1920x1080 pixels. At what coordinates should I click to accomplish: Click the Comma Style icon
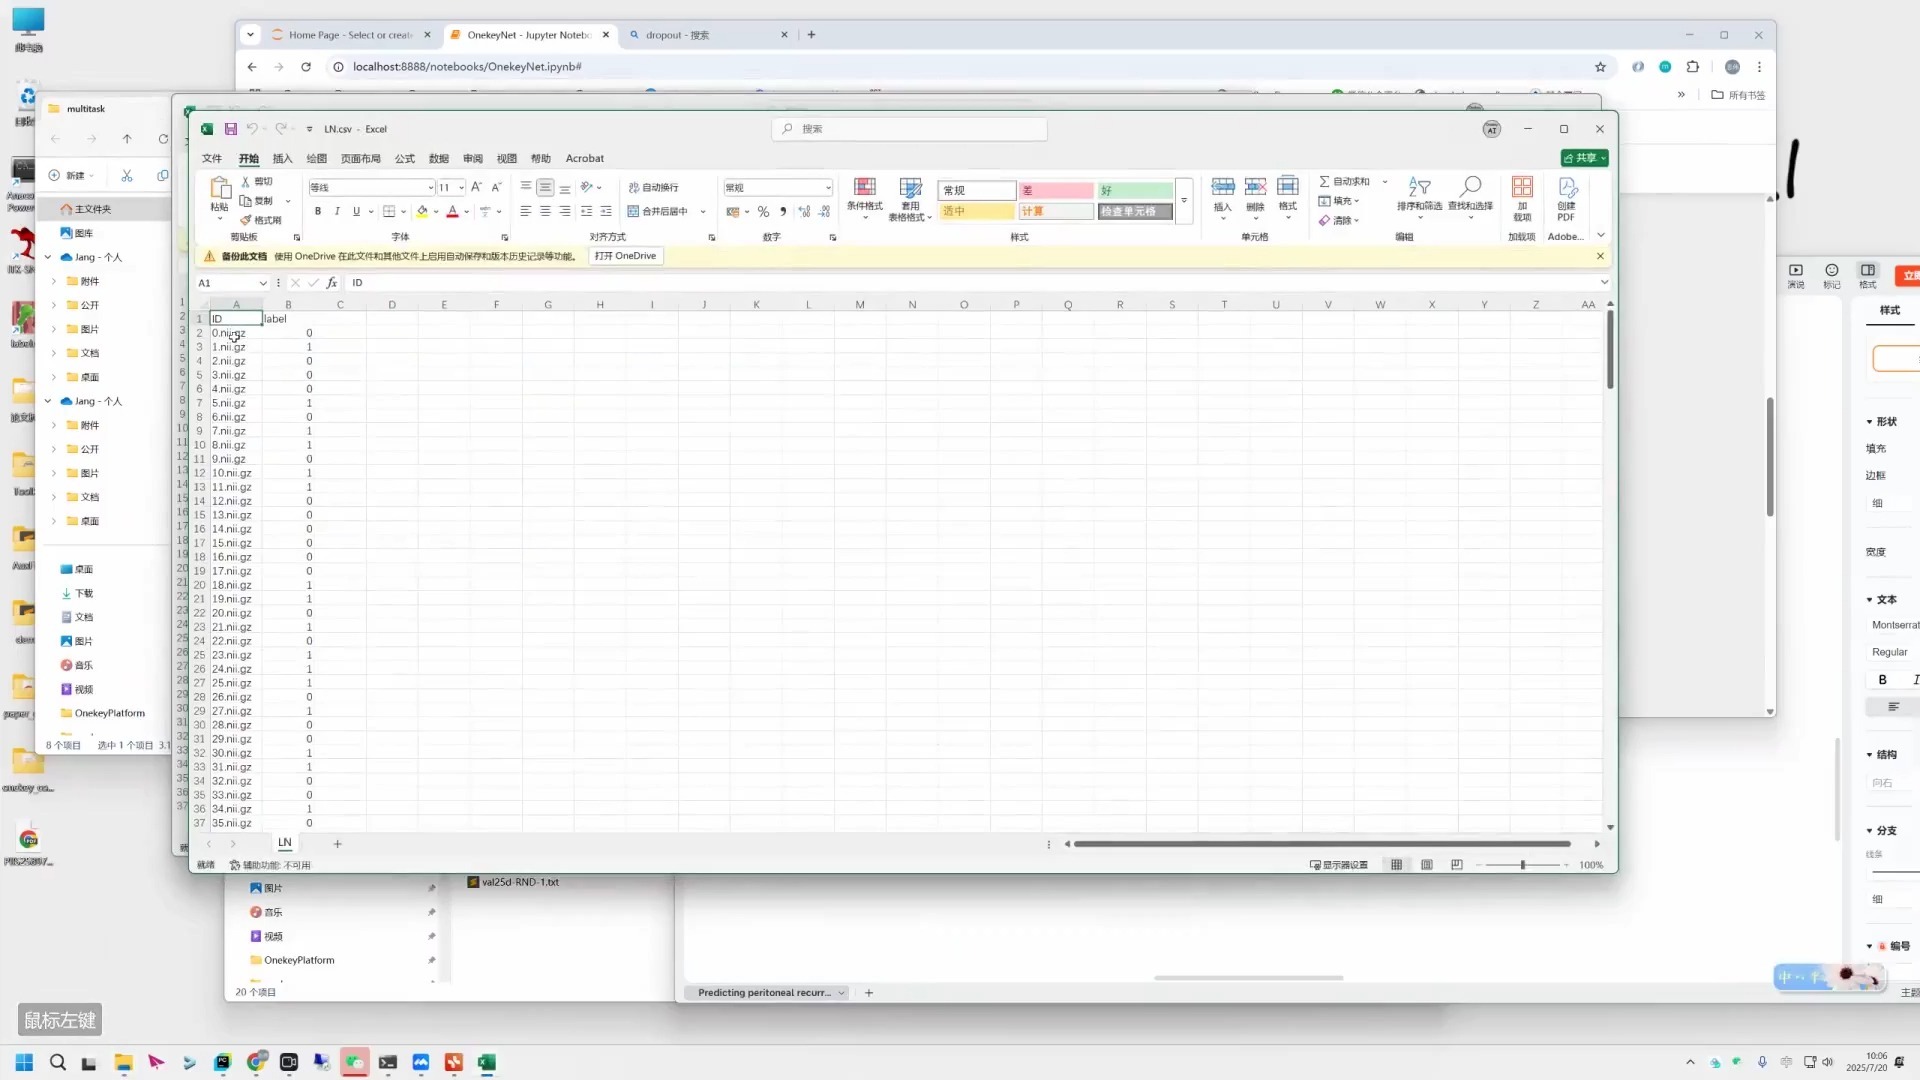pyautogui.click(x=783, y=211)
